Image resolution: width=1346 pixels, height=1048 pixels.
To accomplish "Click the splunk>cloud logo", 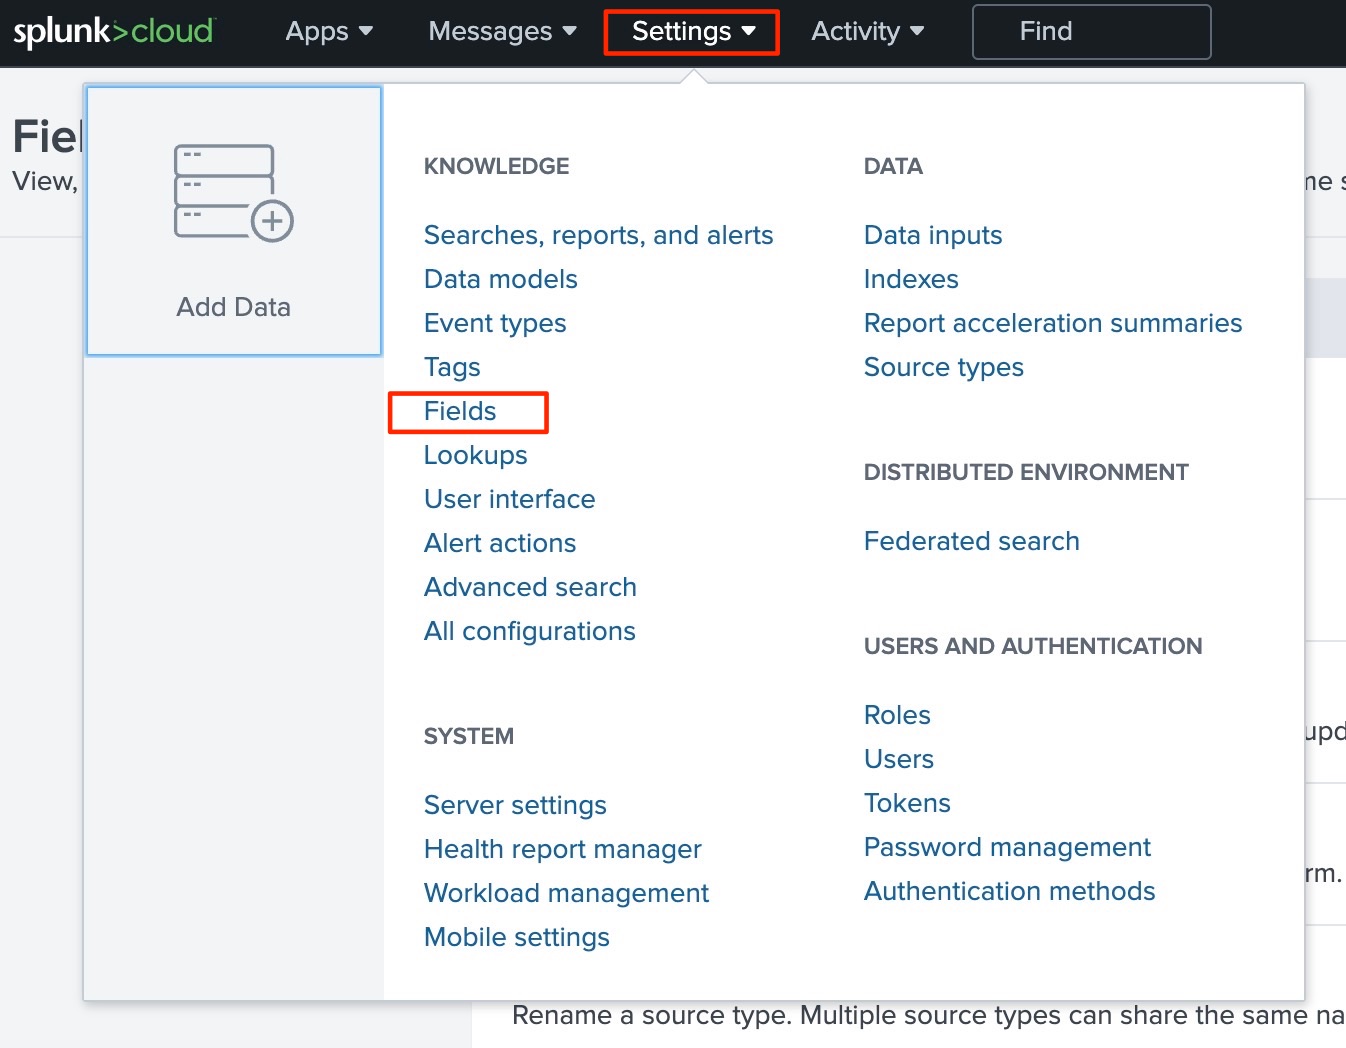I will coord(113,30).
